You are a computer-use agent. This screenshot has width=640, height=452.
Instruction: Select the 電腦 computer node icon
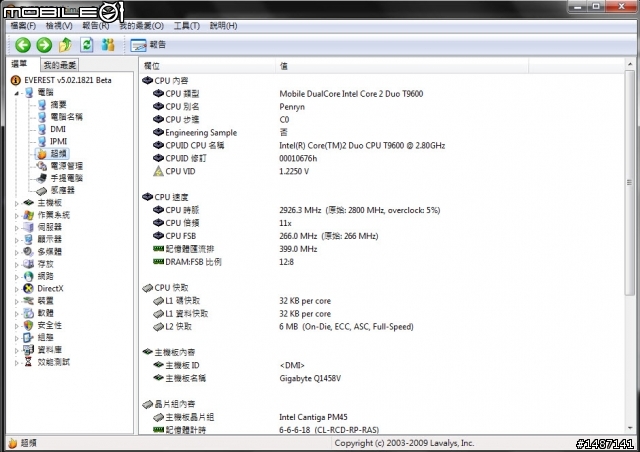coord(29,92)
